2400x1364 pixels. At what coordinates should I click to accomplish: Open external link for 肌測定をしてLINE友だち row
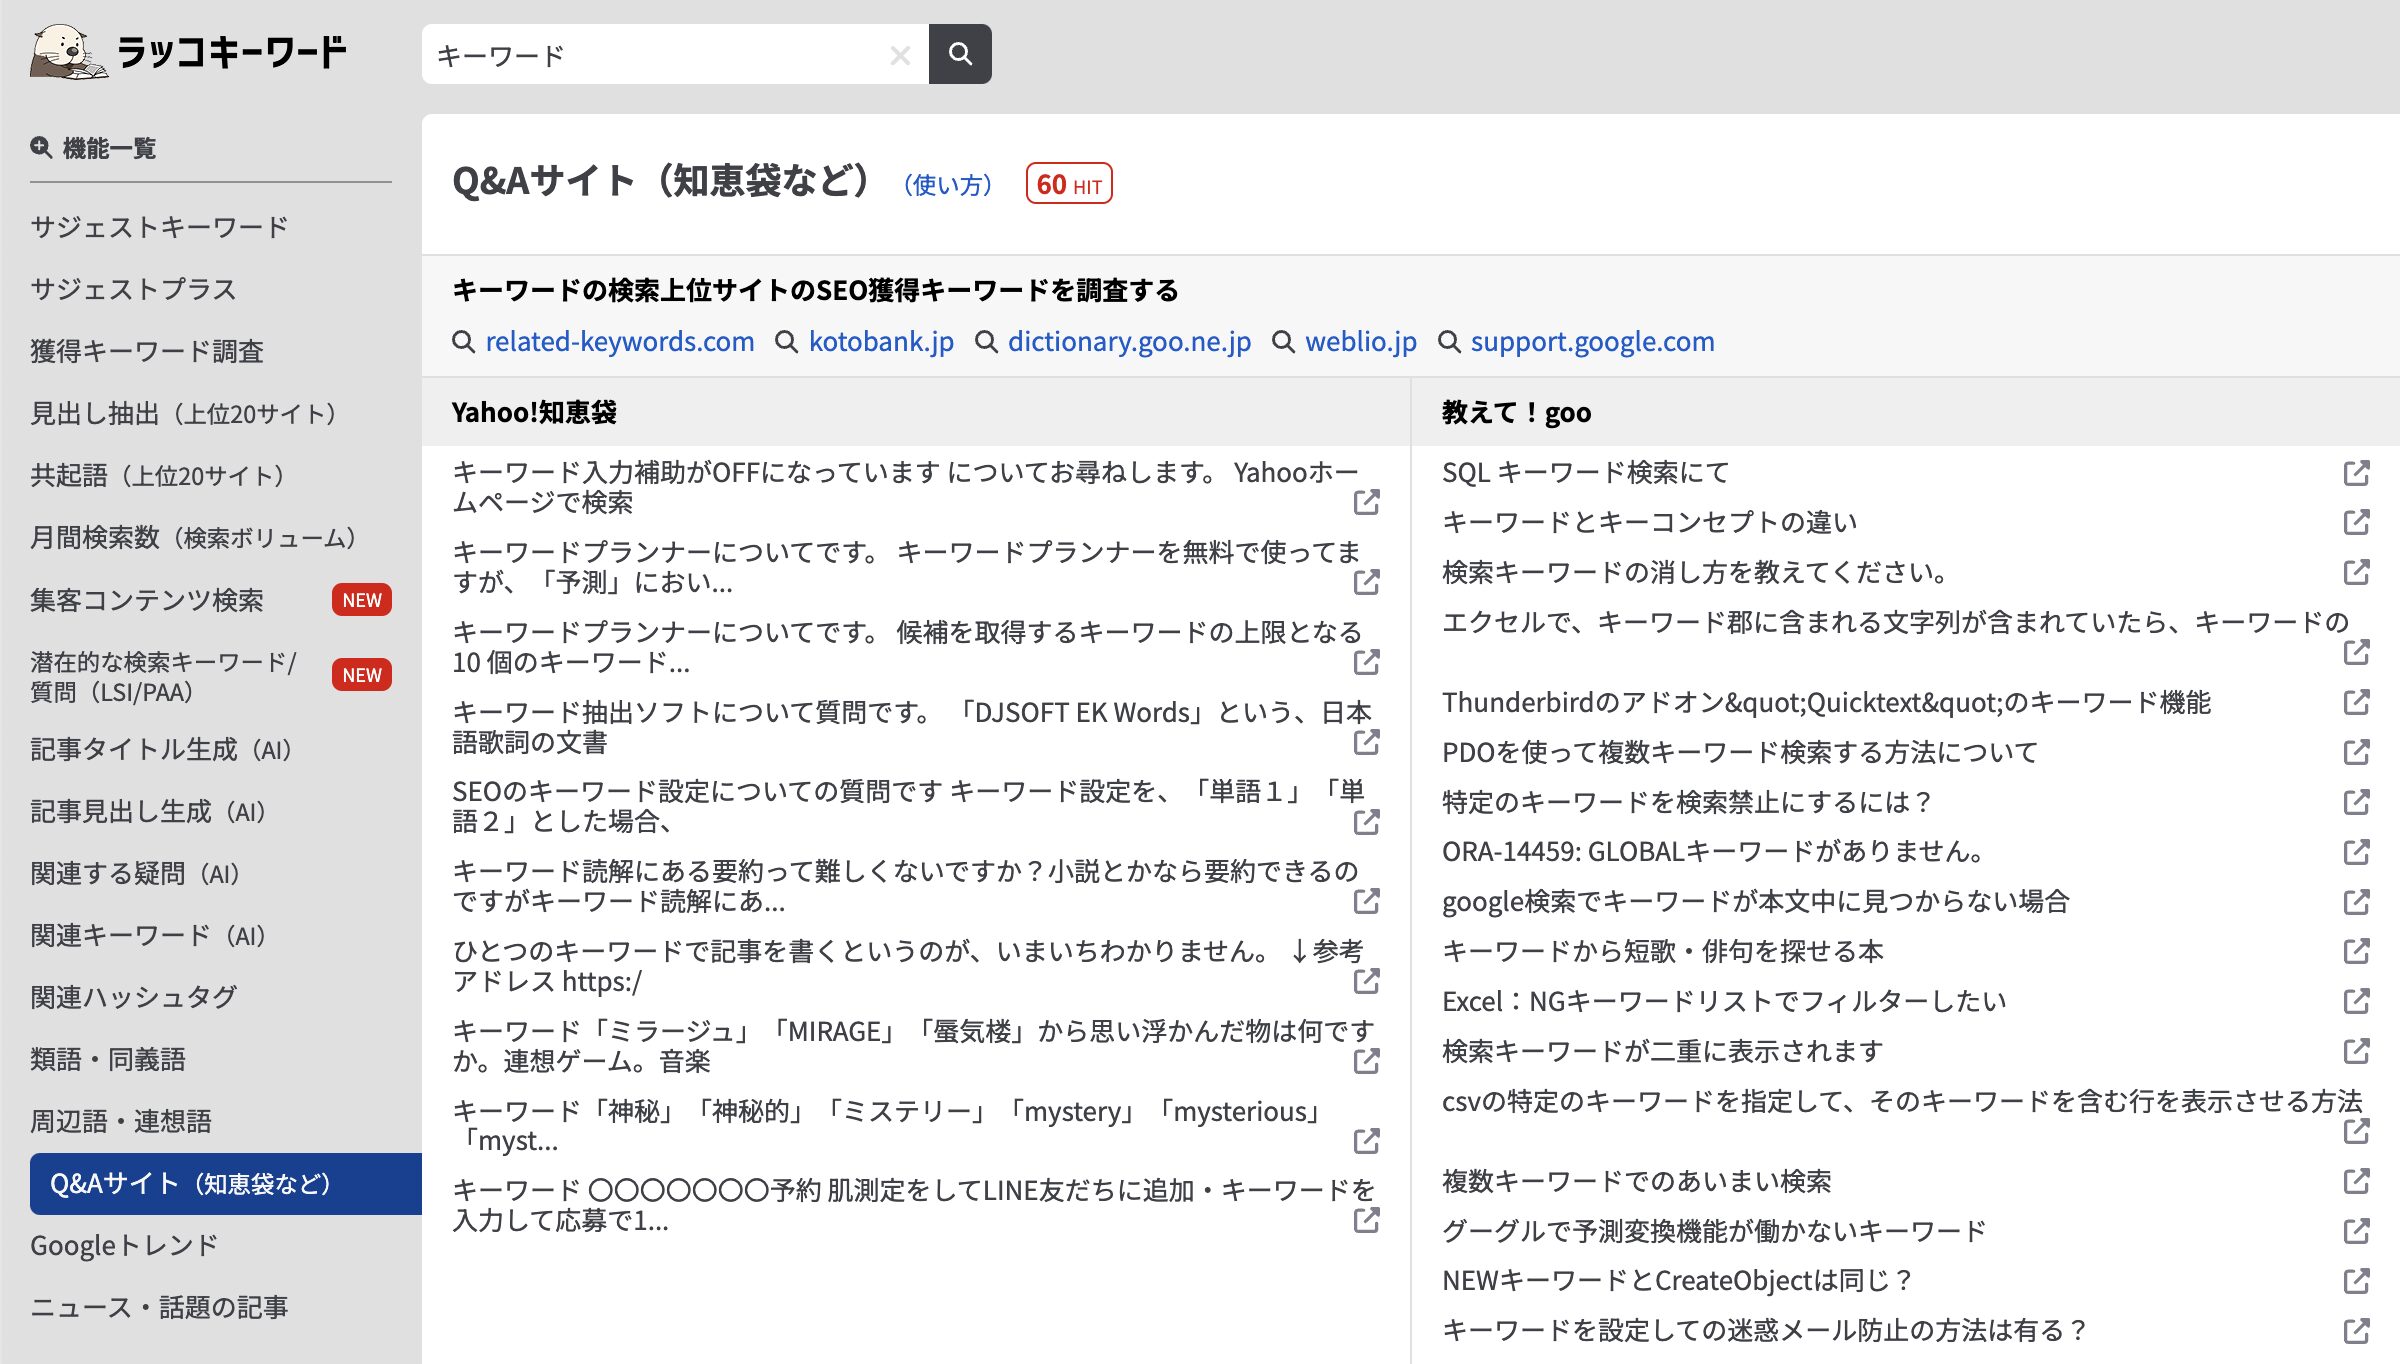(x=1366, y=1220)
